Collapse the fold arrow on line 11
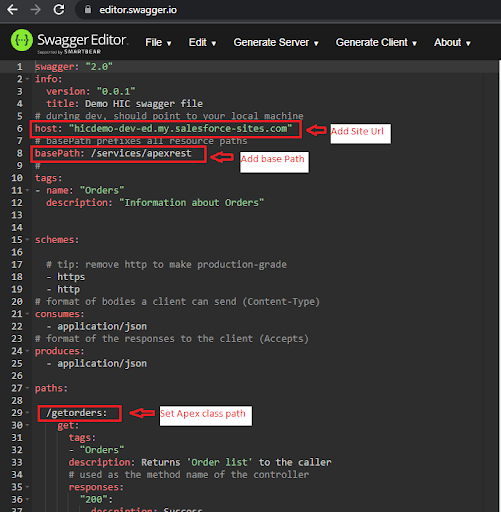 click(x=27, y=190)
